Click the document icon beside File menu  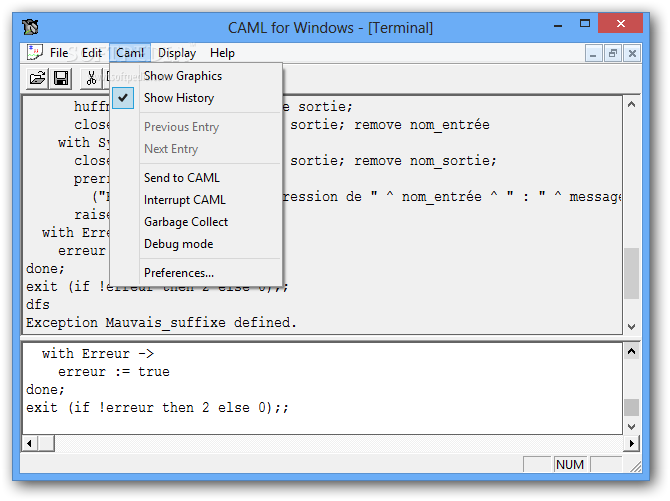[x=35, y=53]
